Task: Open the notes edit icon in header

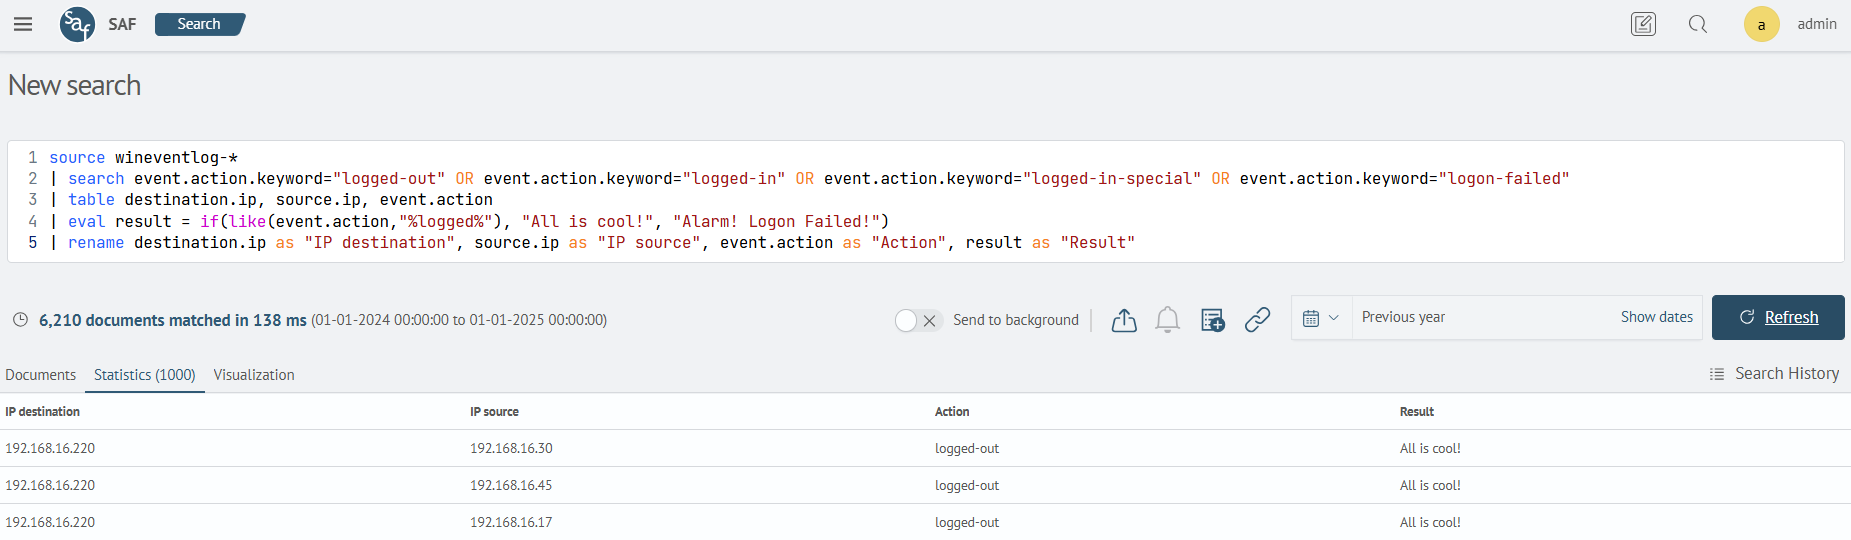Action: (1643, 24)
